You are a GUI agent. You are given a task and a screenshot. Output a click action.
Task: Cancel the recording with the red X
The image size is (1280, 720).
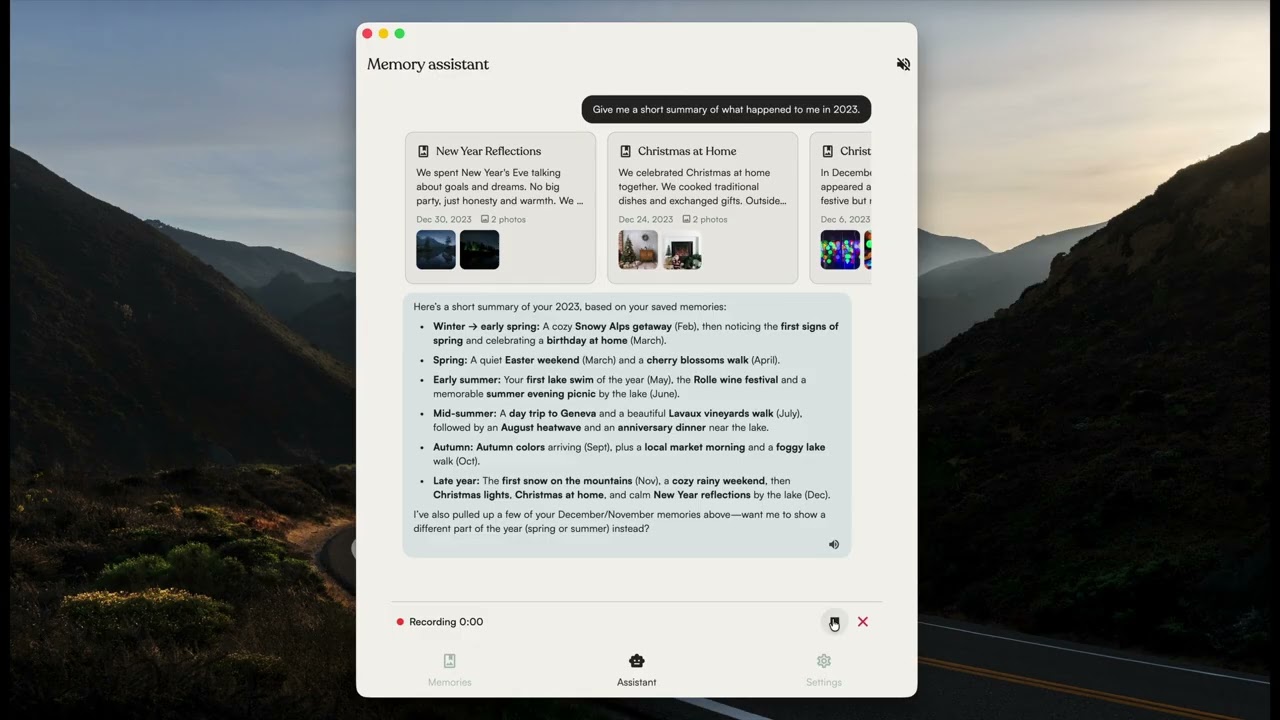pos(863,622)
